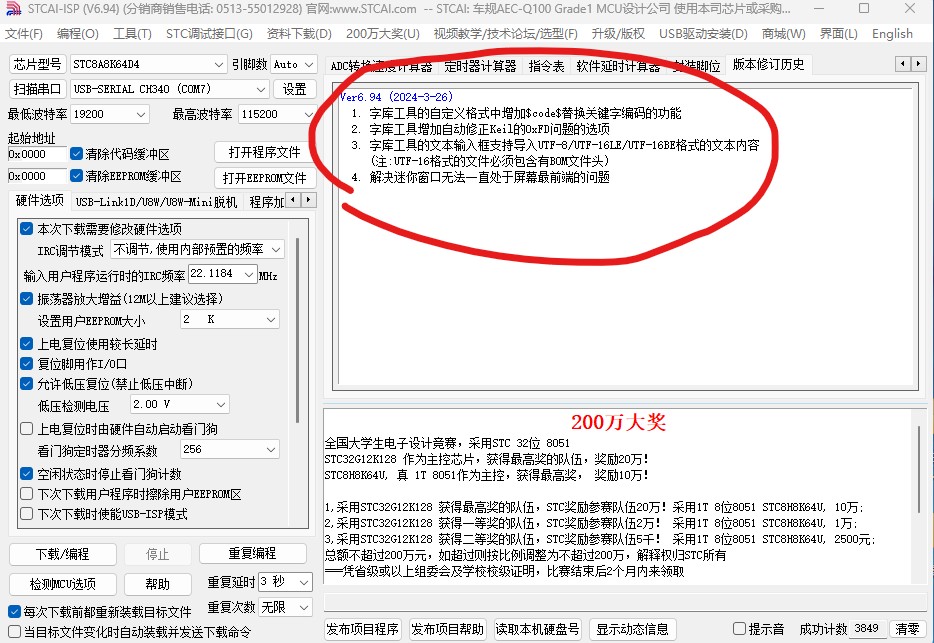This screenshot has width=934, height=643.
Task: Click 检测MCU选项 button
Action: pyautogui.click(x=63, y=584)
